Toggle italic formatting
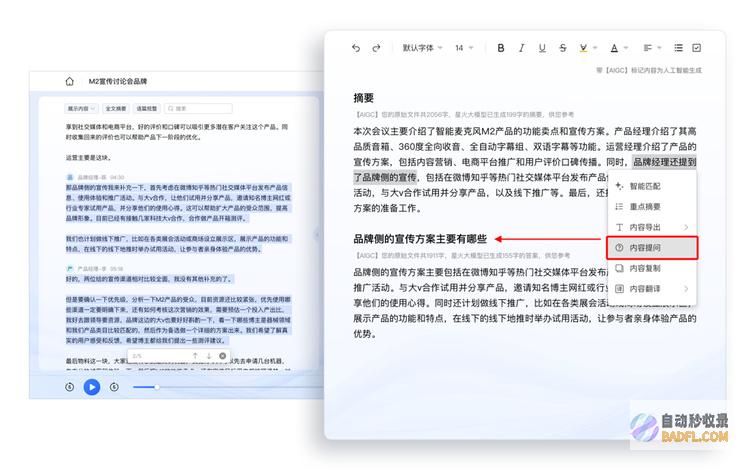The image size is (750, 470). point(521,48)
